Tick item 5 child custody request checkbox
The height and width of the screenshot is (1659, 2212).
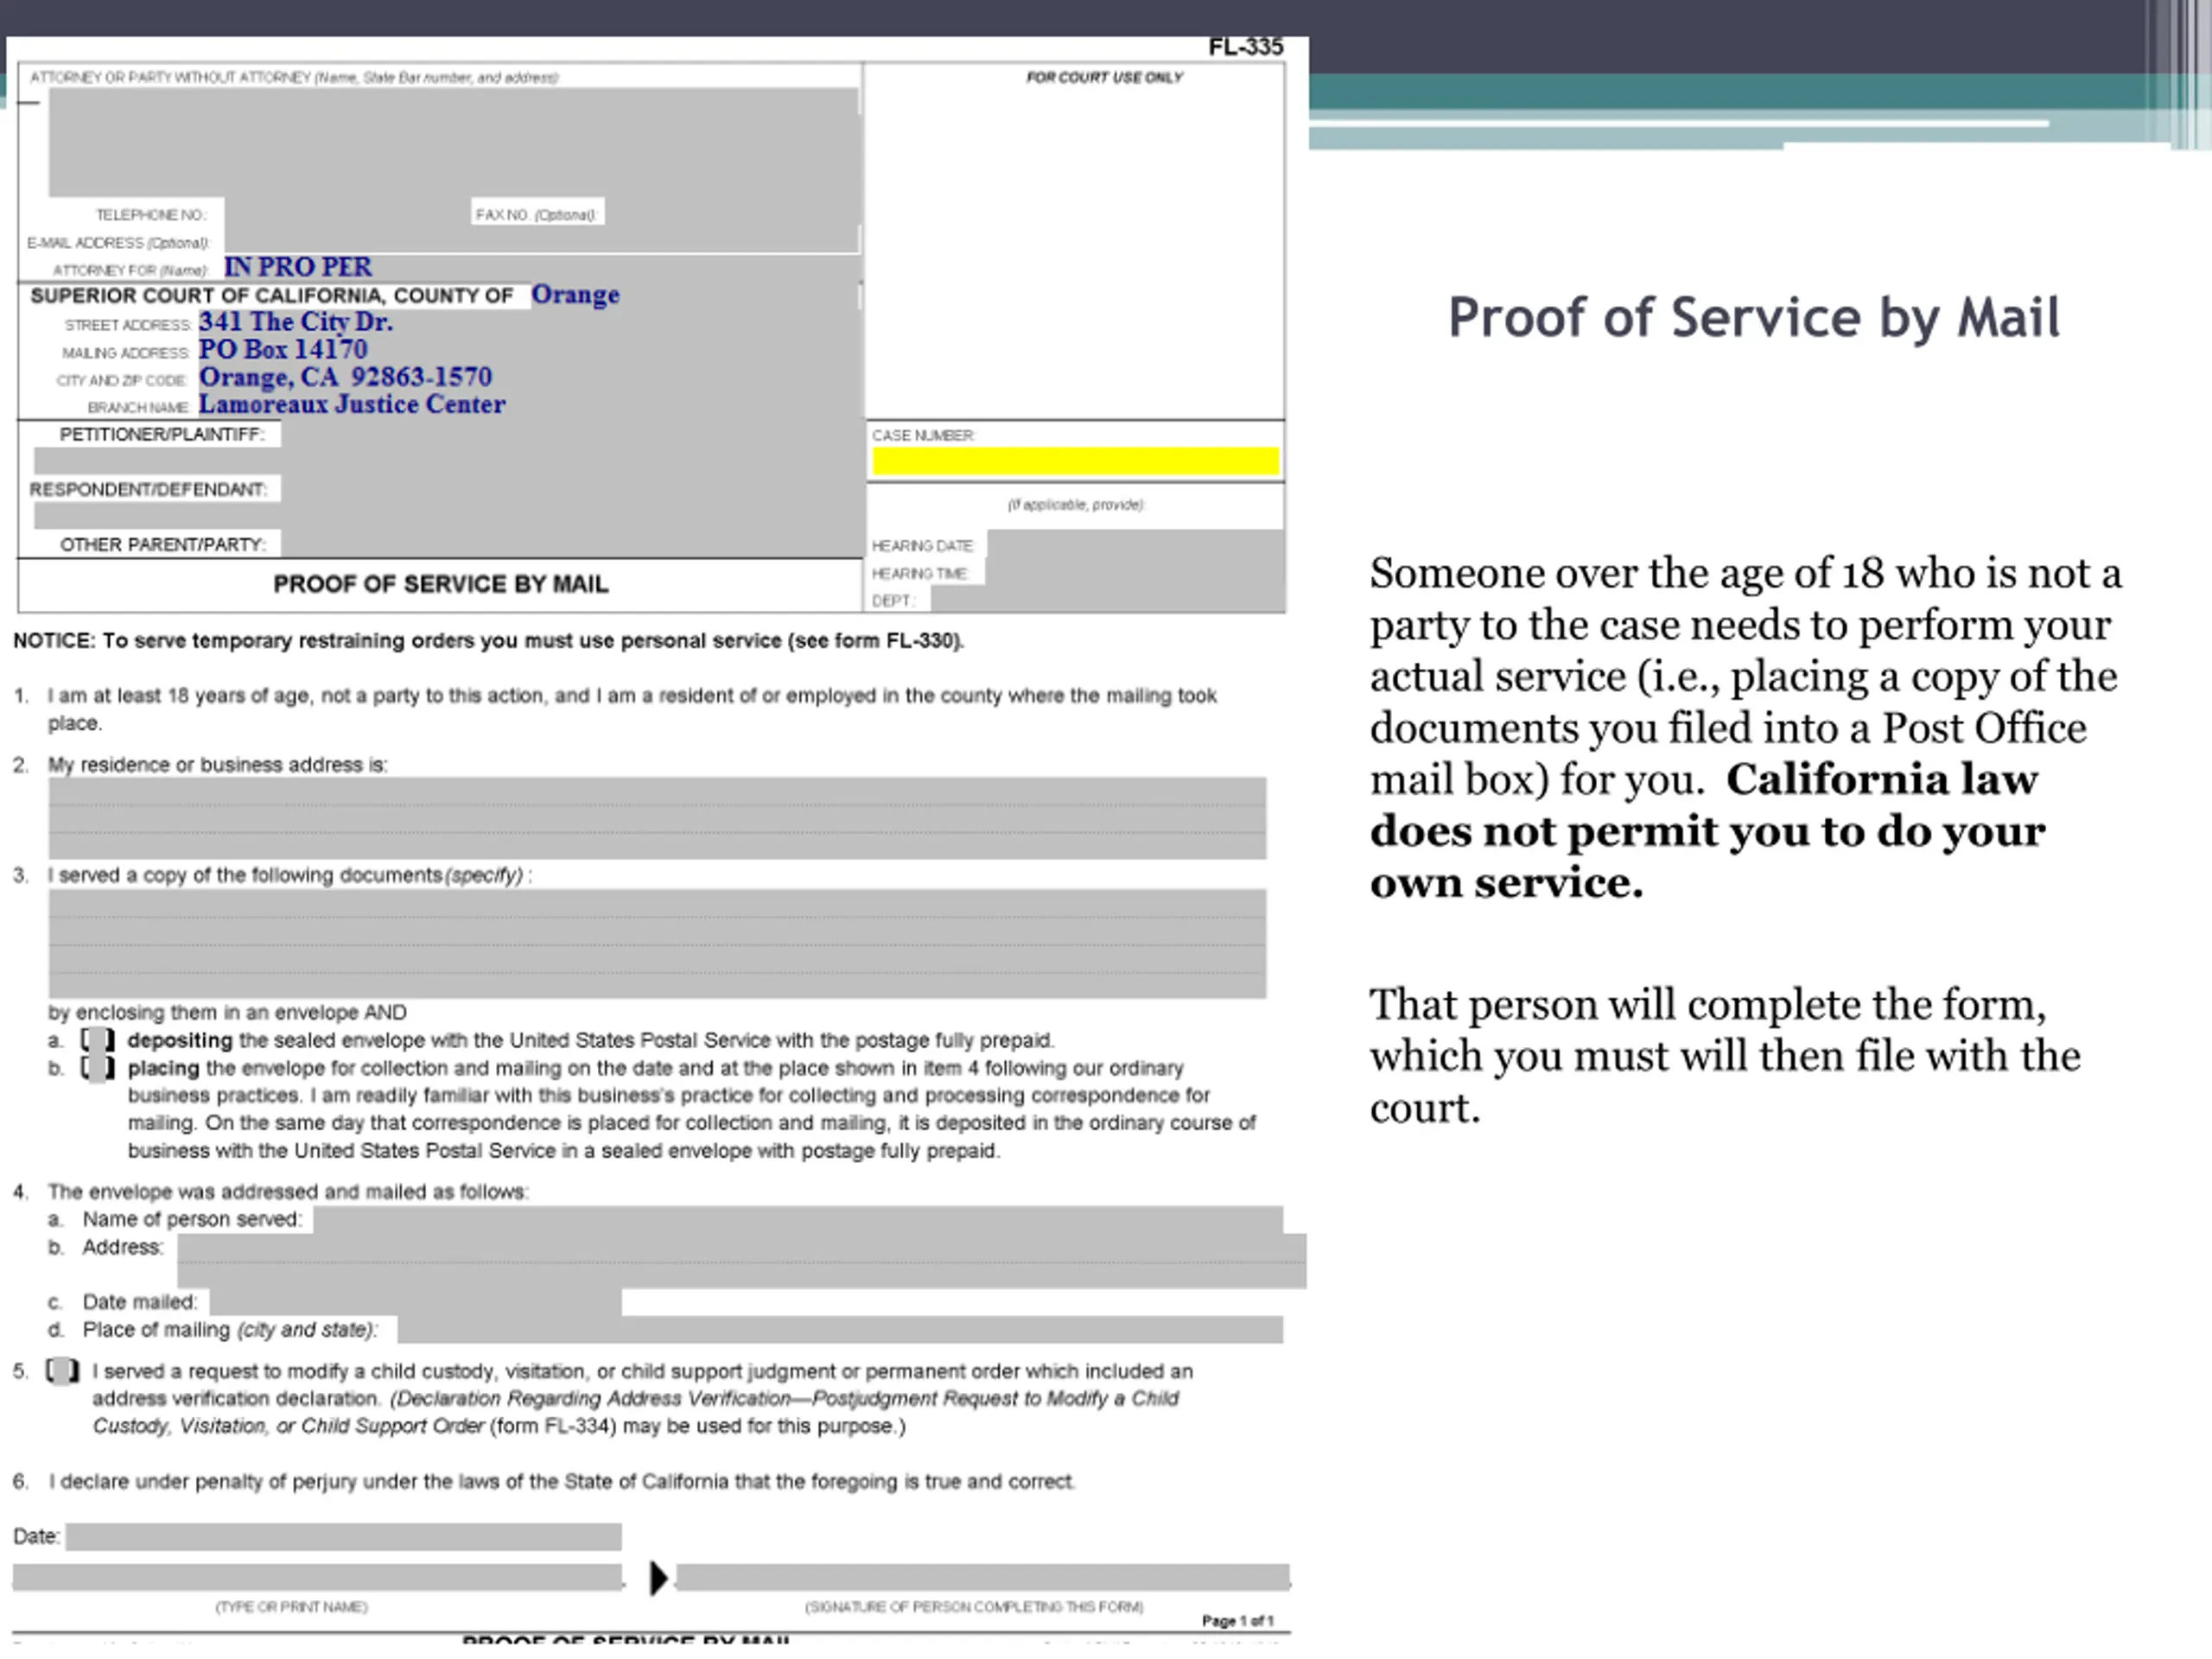point(63,1370)
